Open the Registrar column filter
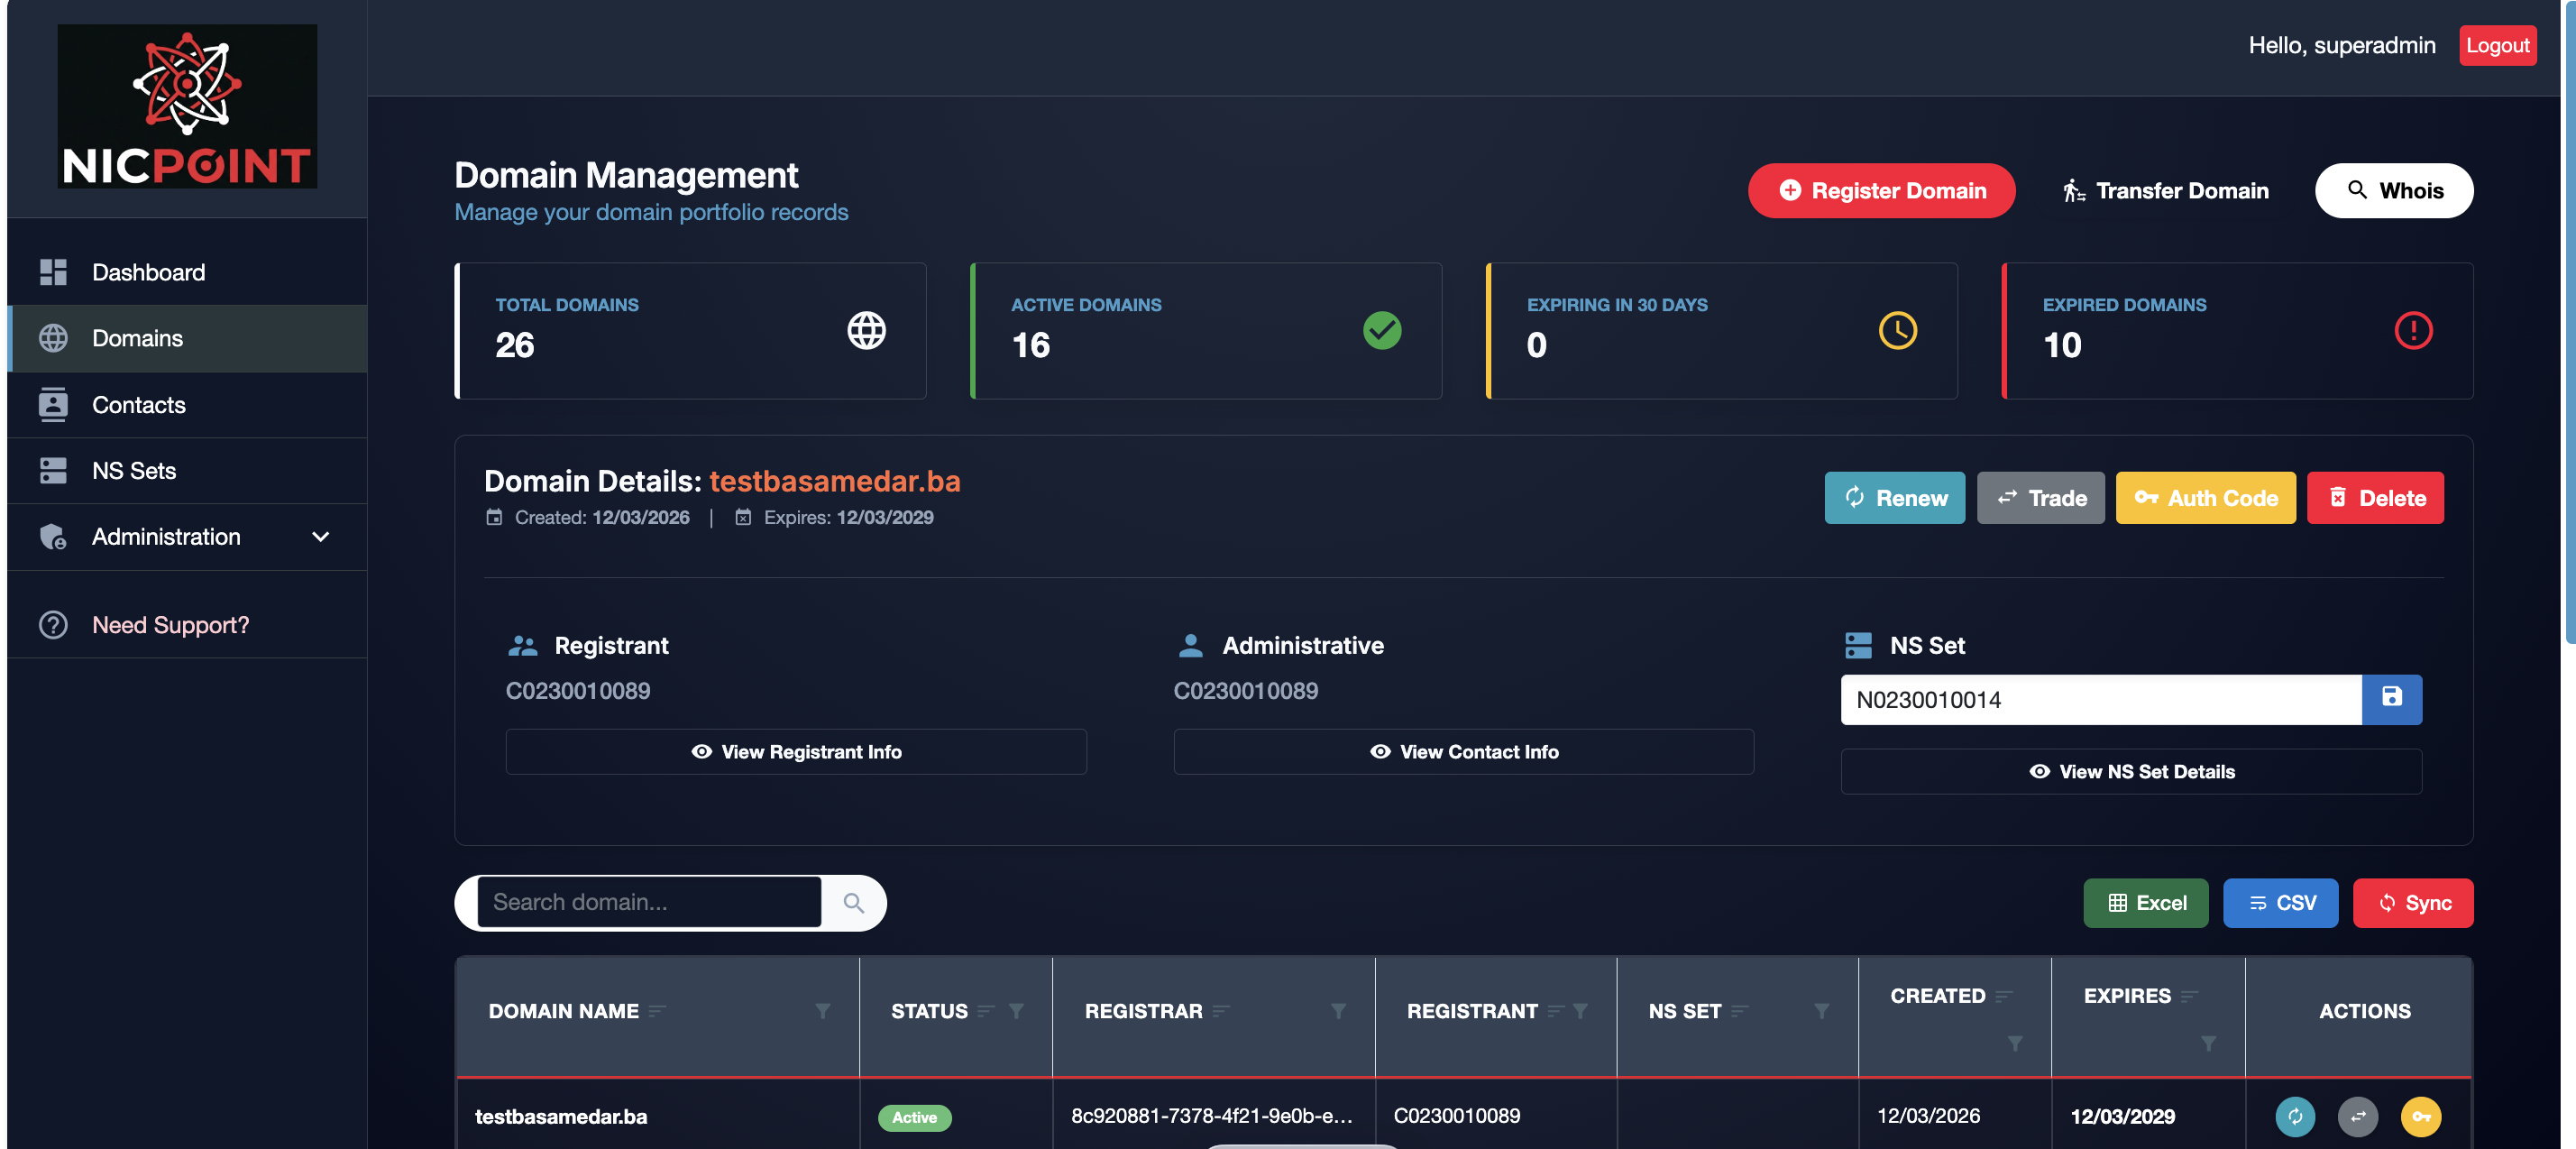The image size is (2576, 1149). (x=1338, y=1010)
